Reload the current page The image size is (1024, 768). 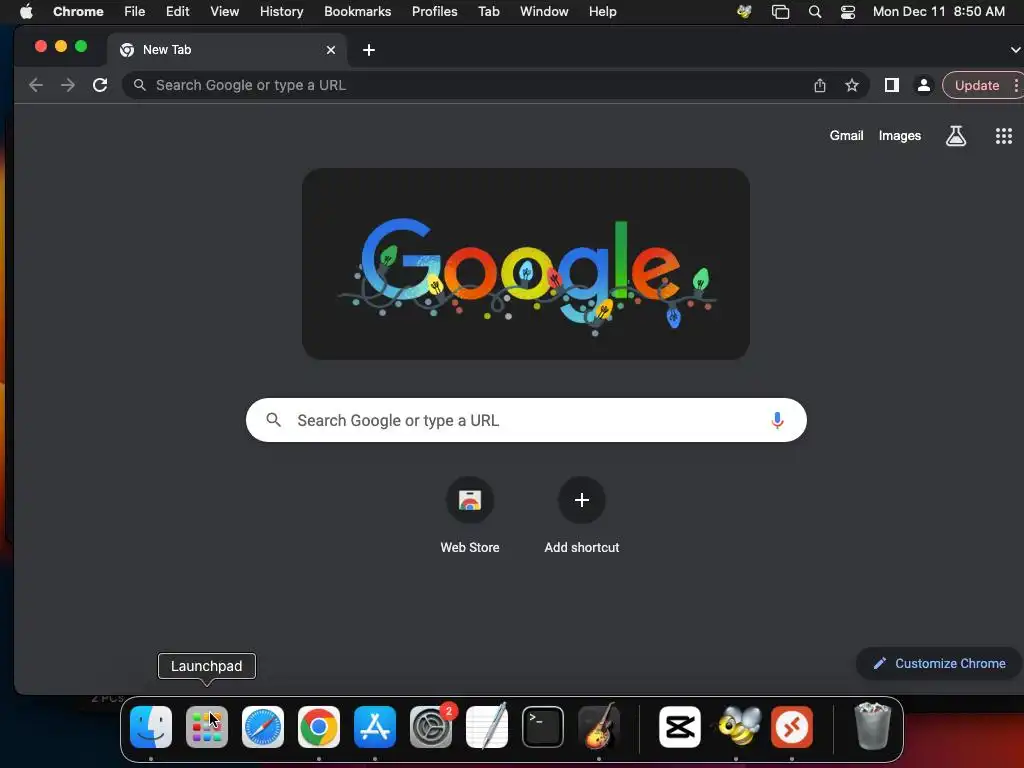click(100, 85)
